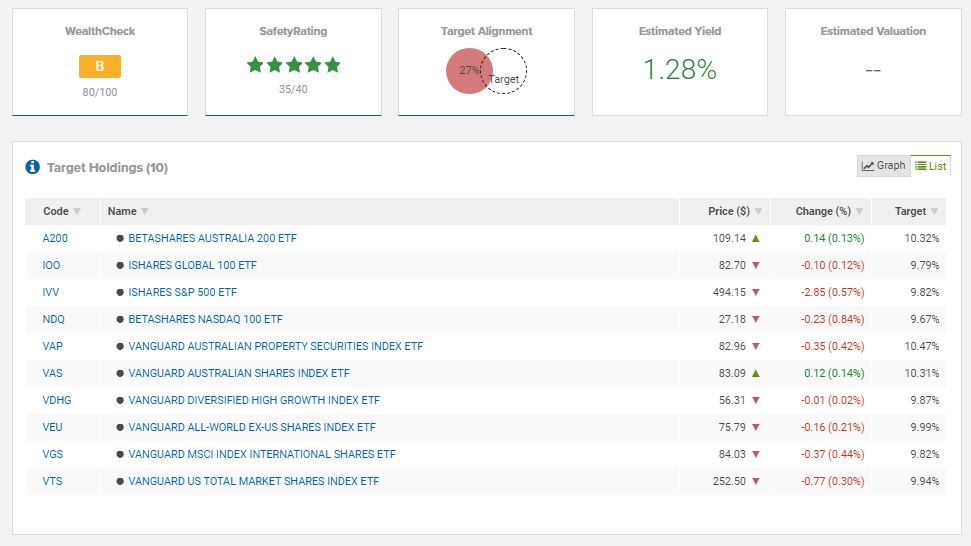The height and width of the screenshot is (546, 971).
Task: Click red down arrow beside price 82.96
Action: (755, 346)
